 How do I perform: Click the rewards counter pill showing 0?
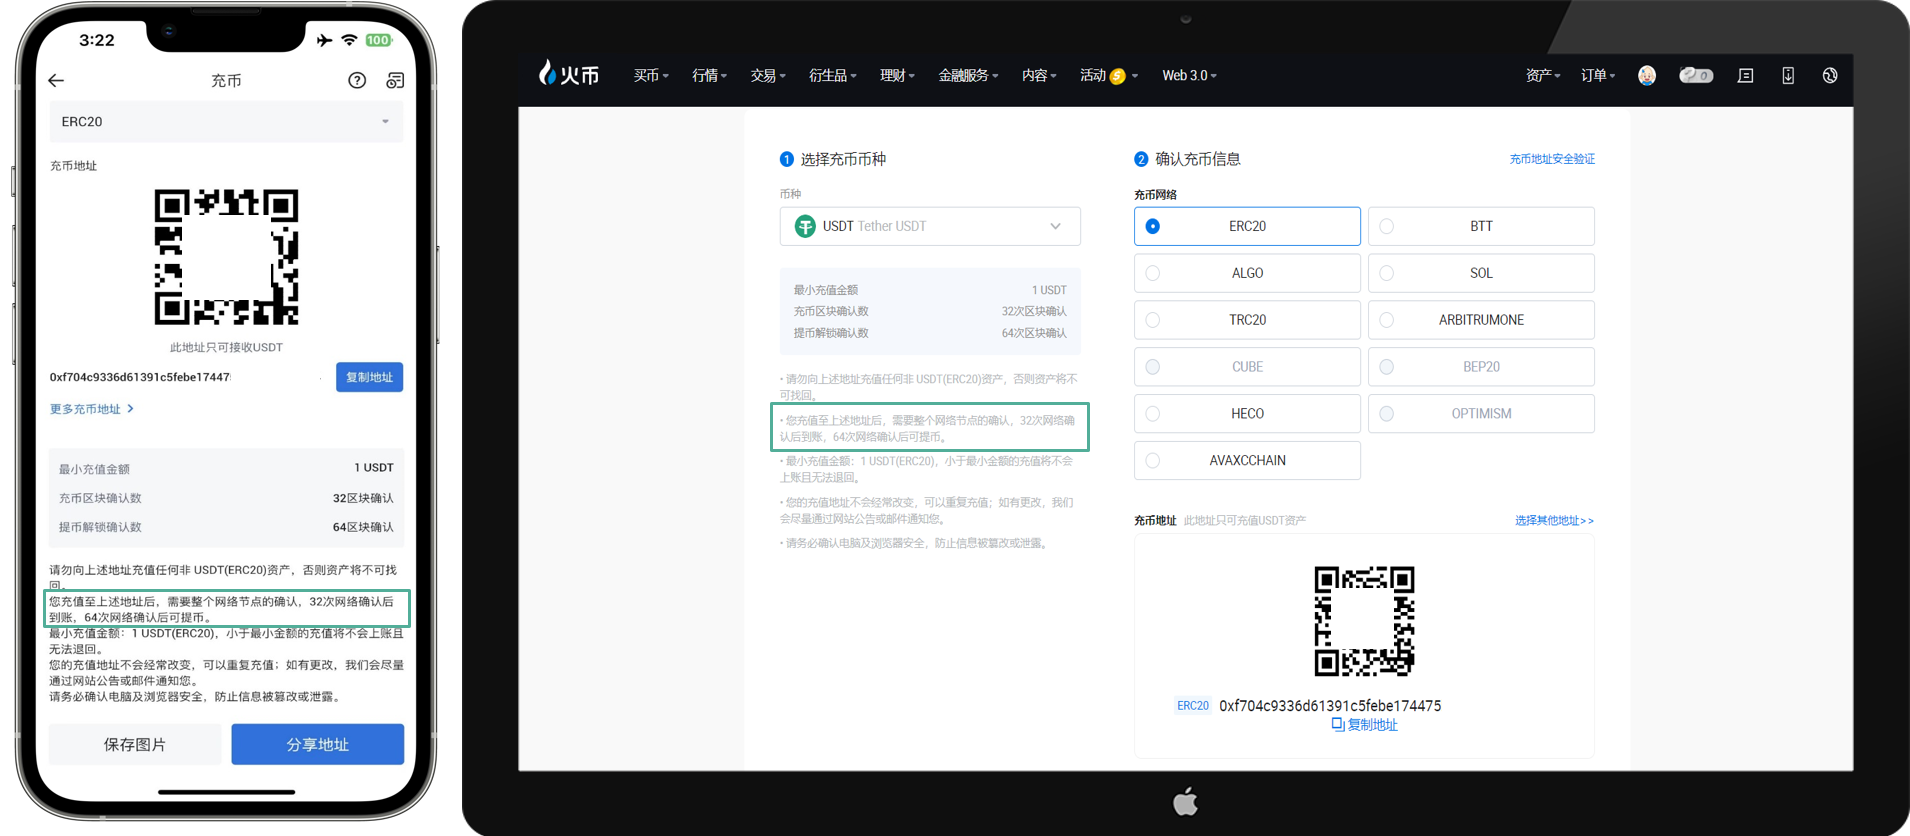click(1696, 75)
